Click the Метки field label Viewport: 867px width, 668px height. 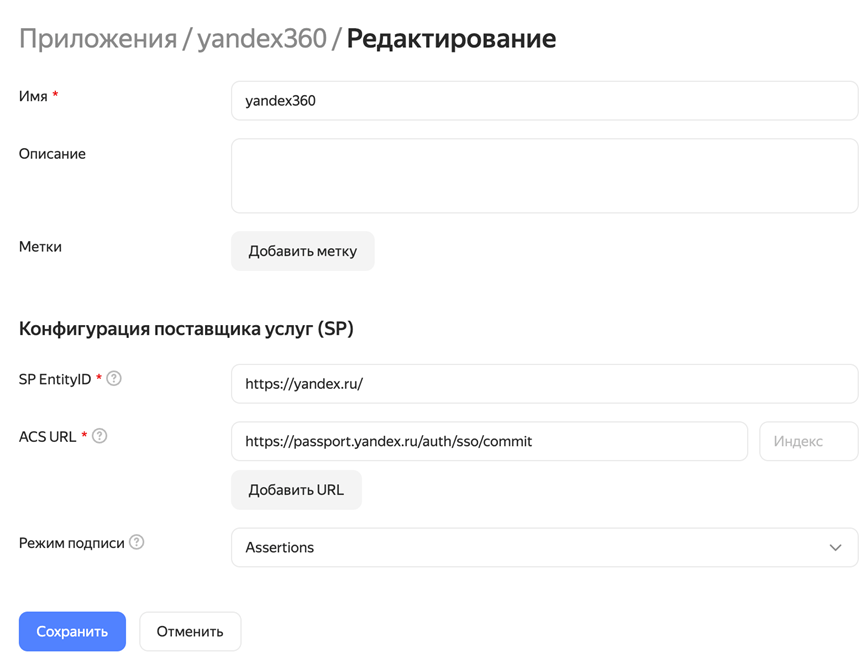40,247
